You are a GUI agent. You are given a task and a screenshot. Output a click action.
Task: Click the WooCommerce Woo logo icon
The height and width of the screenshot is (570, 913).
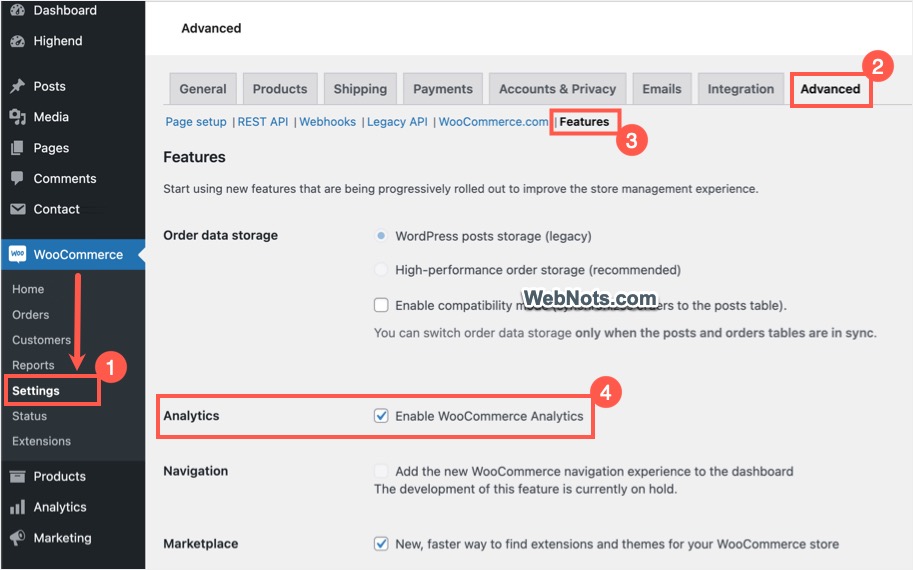[17, 254]
